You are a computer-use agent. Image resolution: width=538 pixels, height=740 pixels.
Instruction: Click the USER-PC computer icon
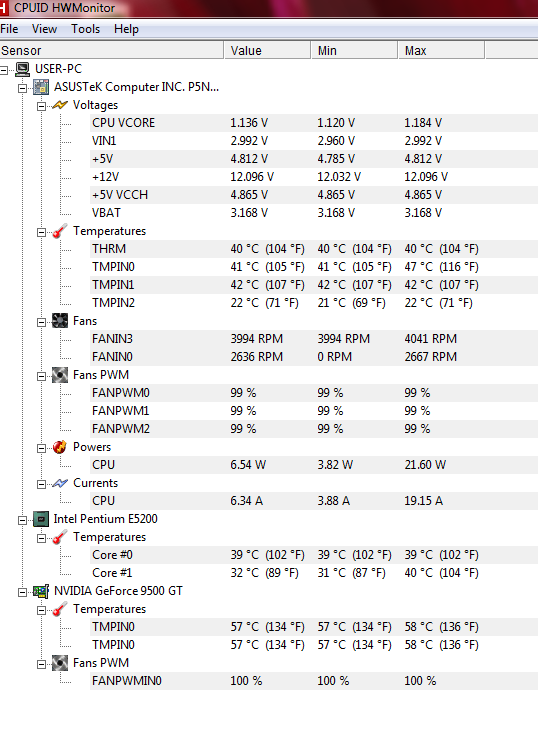23,69
